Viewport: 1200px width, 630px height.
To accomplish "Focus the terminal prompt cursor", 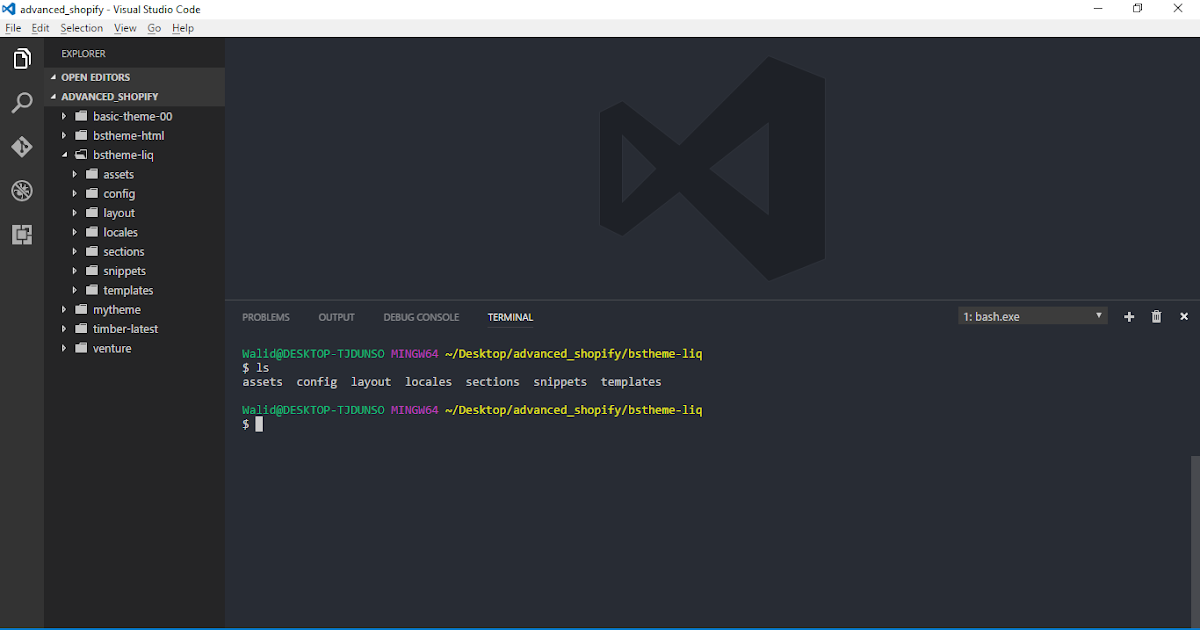I will [259, 424].
